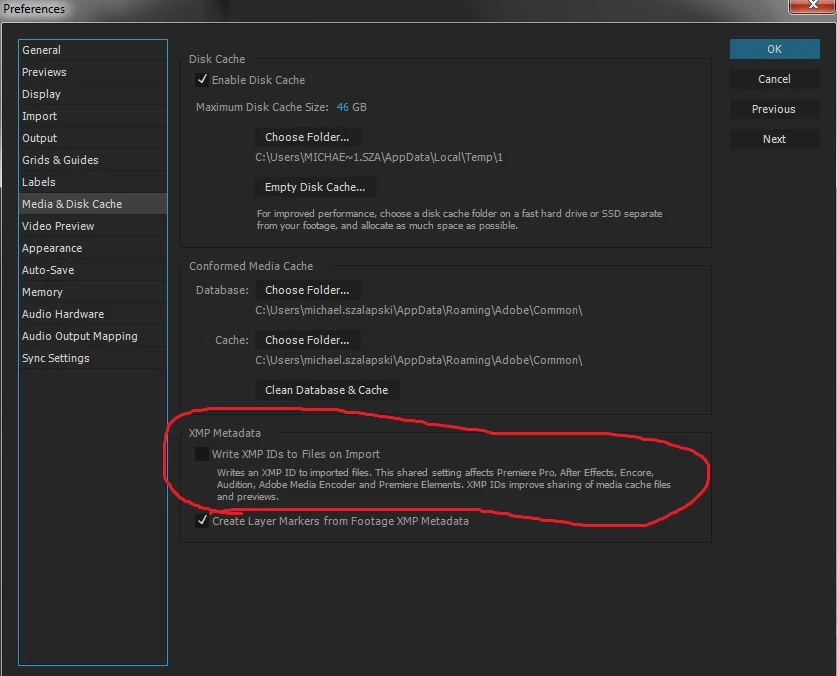Screen dimensions: 837x676
Task: Confirm preferences with the OK button
Action: 775,49
